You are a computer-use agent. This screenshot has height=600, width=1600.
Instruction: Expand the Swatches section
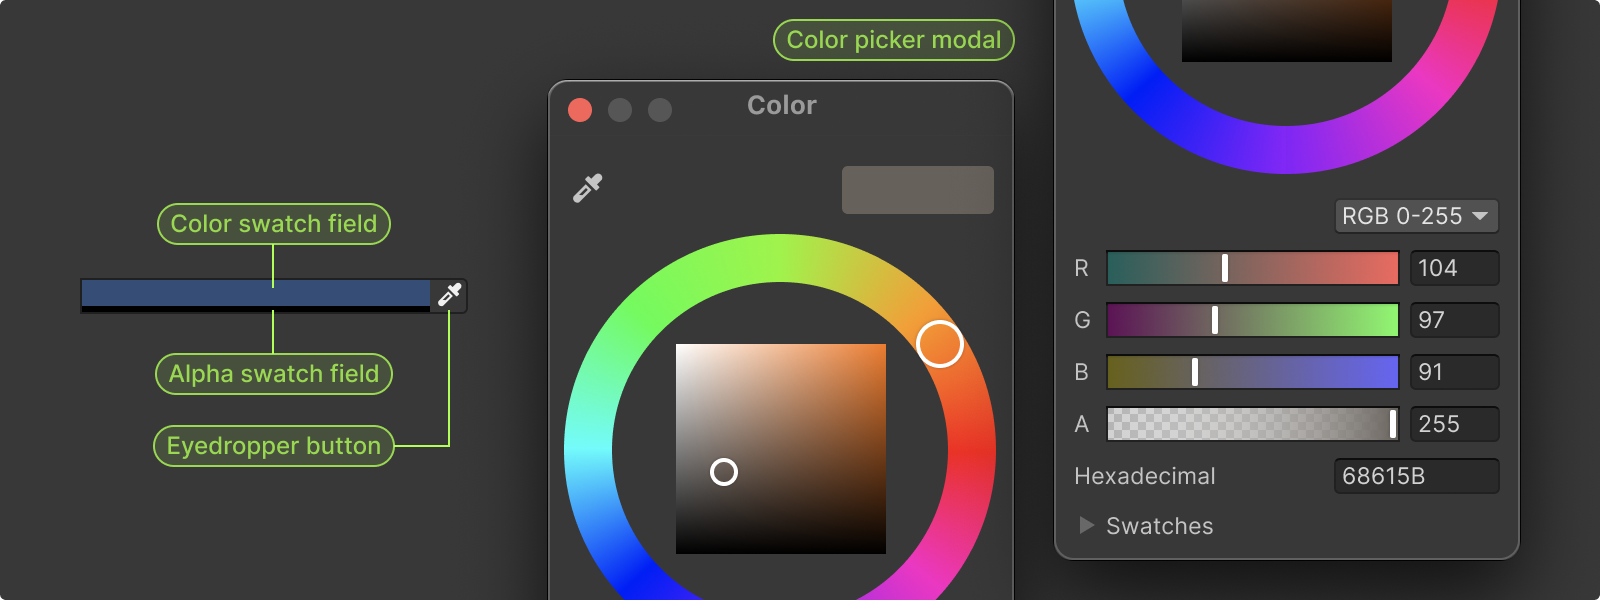coord(1087,525)
